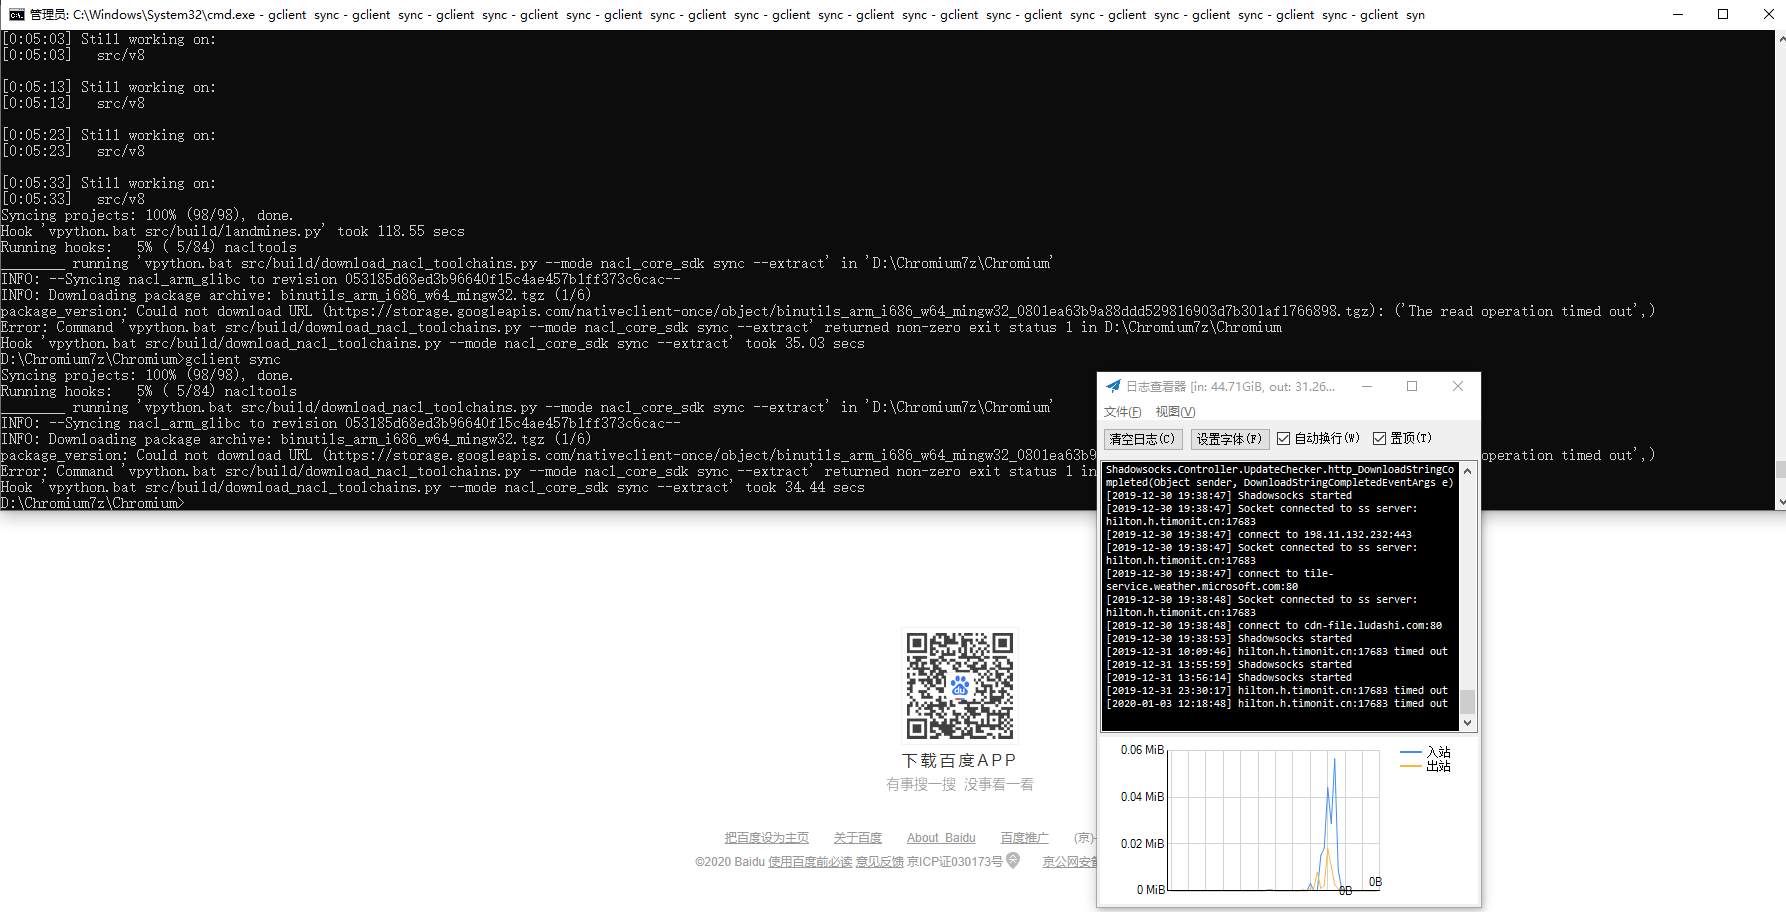Click the location pin badge beside 京ICP证030173号
1786x912 pixels.
(1013, 861)
